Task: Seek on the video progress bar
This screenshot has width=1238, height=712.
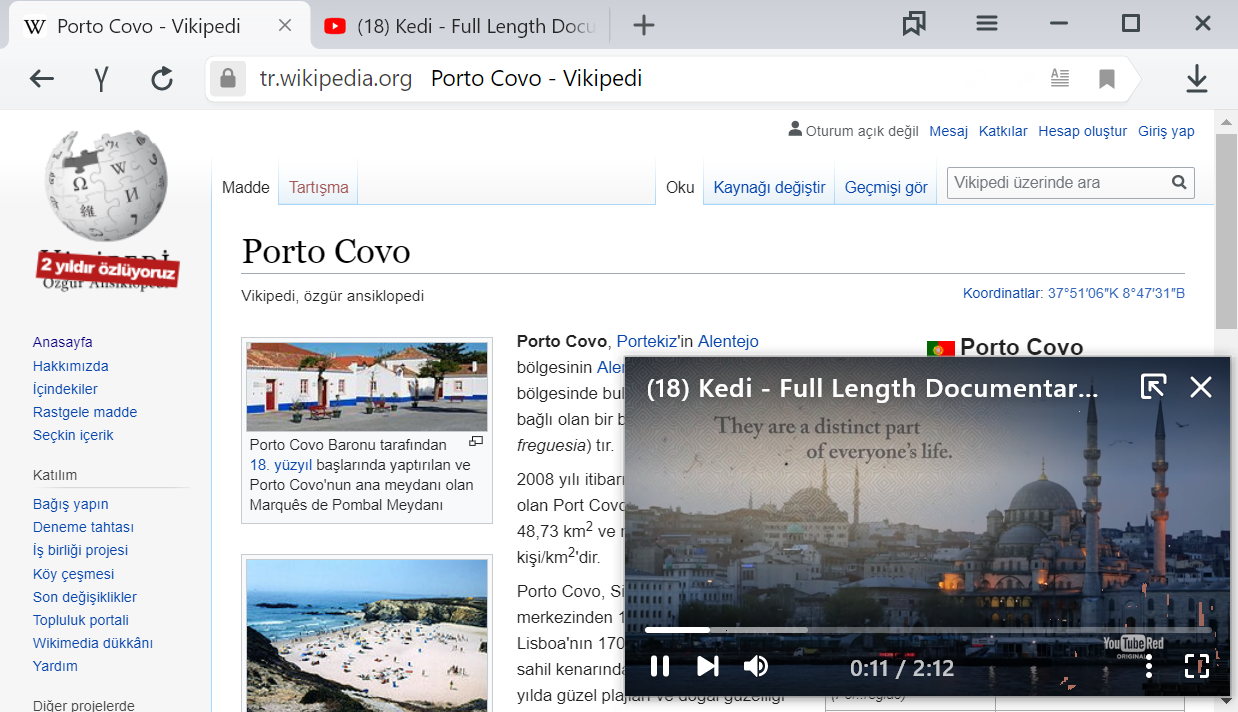Action: click(x=928, y=630)
